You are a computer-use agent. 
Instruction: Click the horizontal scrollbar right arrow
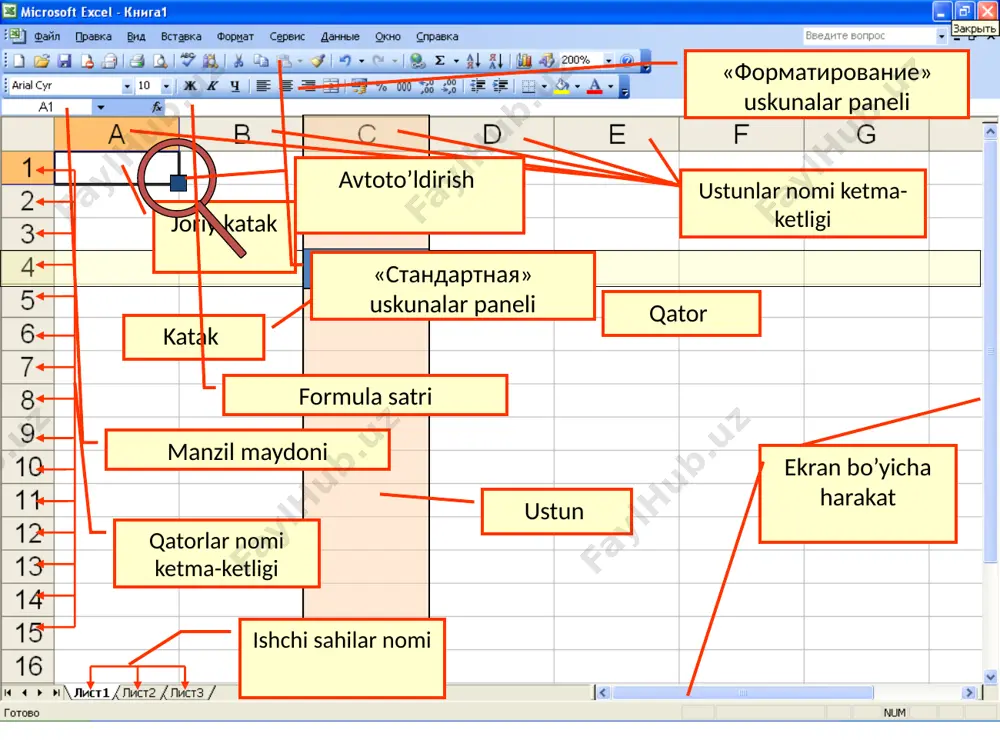pos(969,693)
